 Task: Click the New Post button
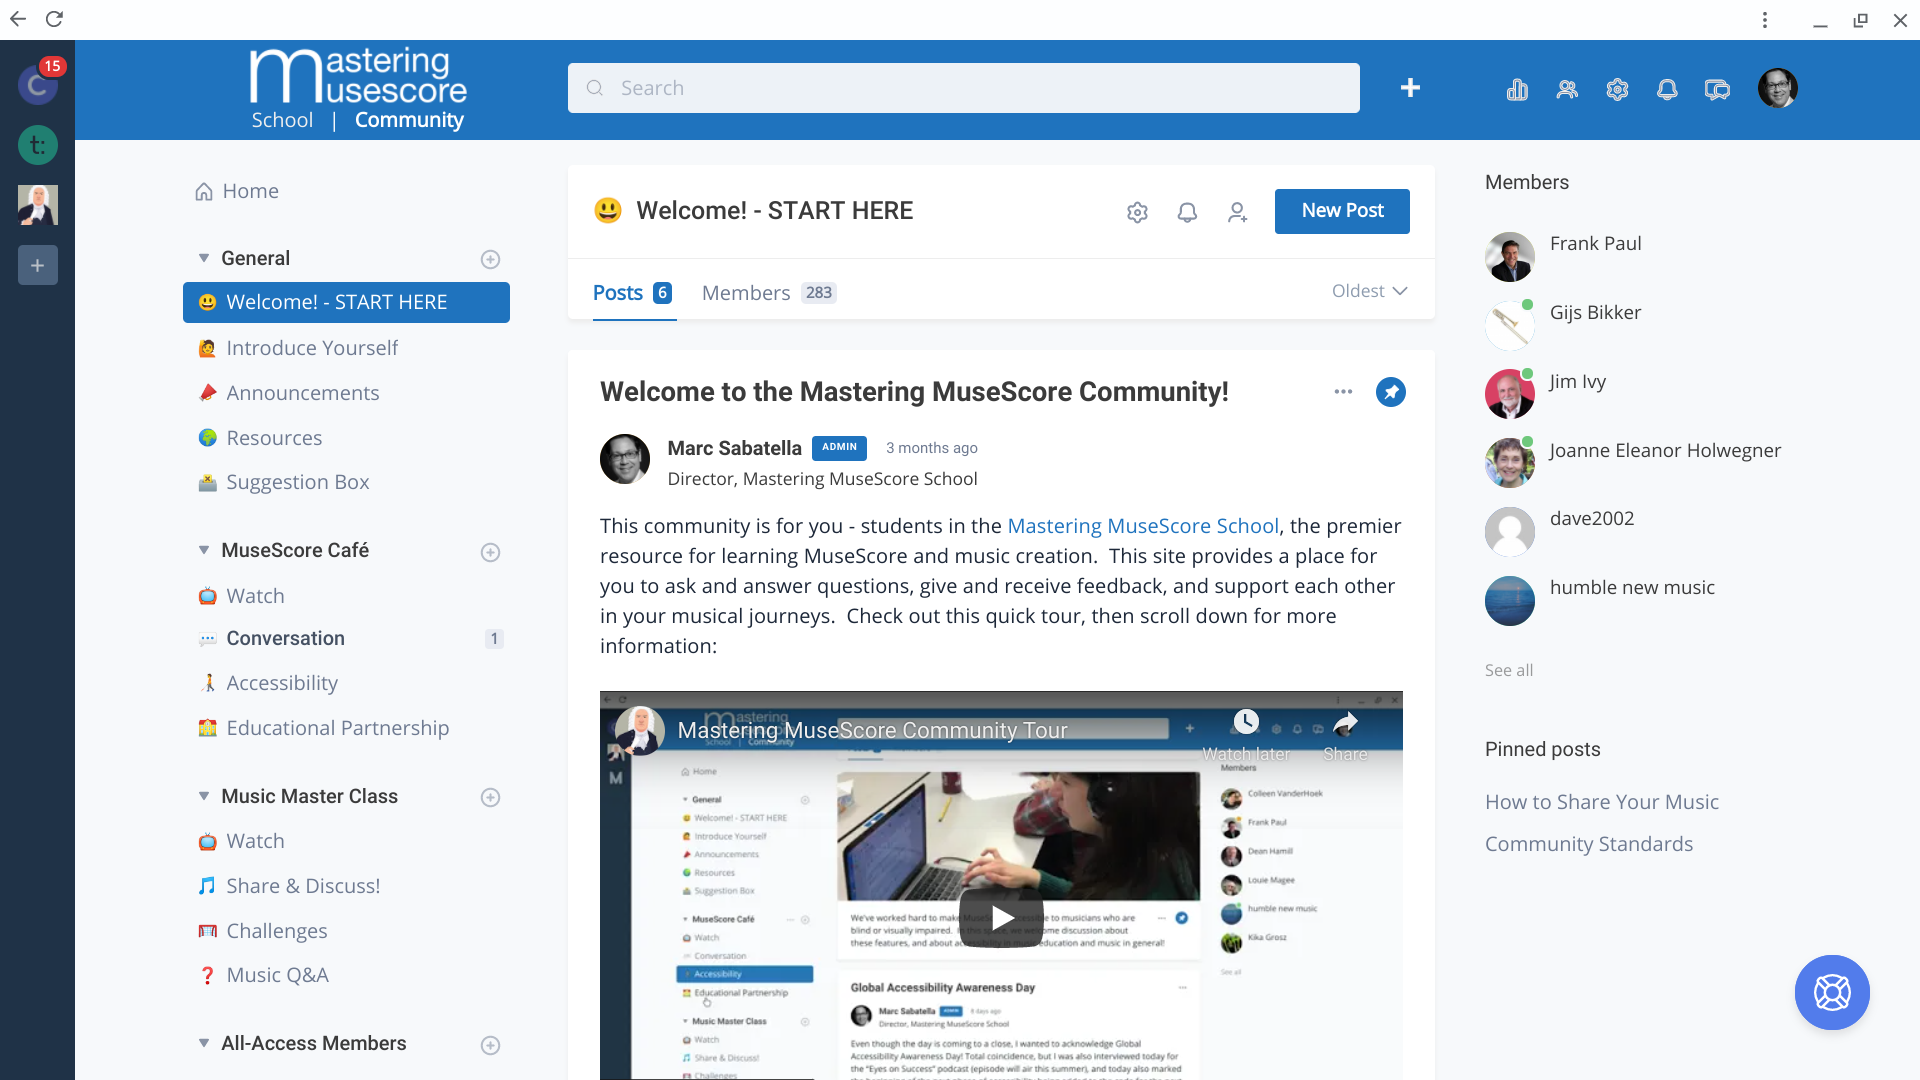click(x=1340, y=210)
